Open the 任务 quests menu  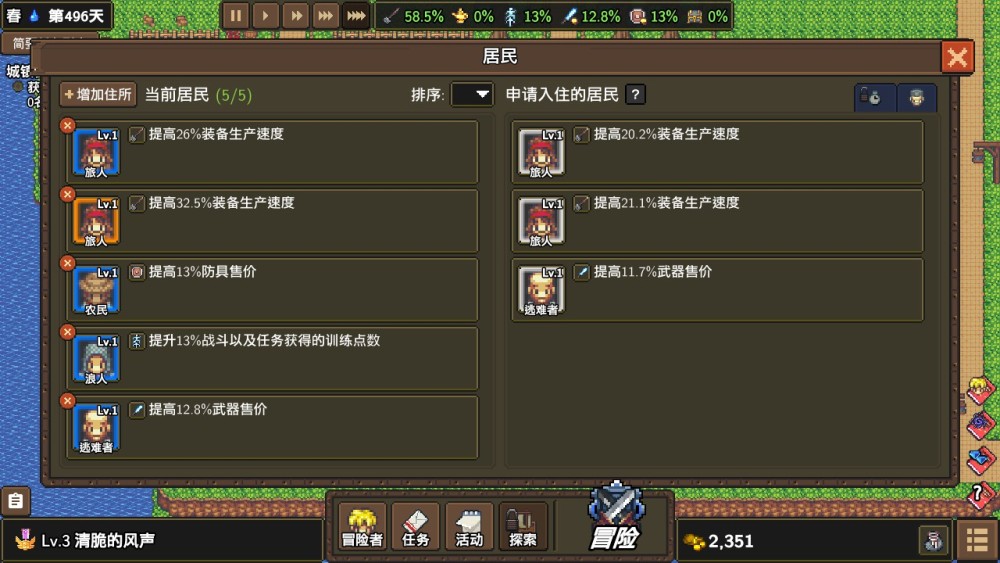(416, 527)
